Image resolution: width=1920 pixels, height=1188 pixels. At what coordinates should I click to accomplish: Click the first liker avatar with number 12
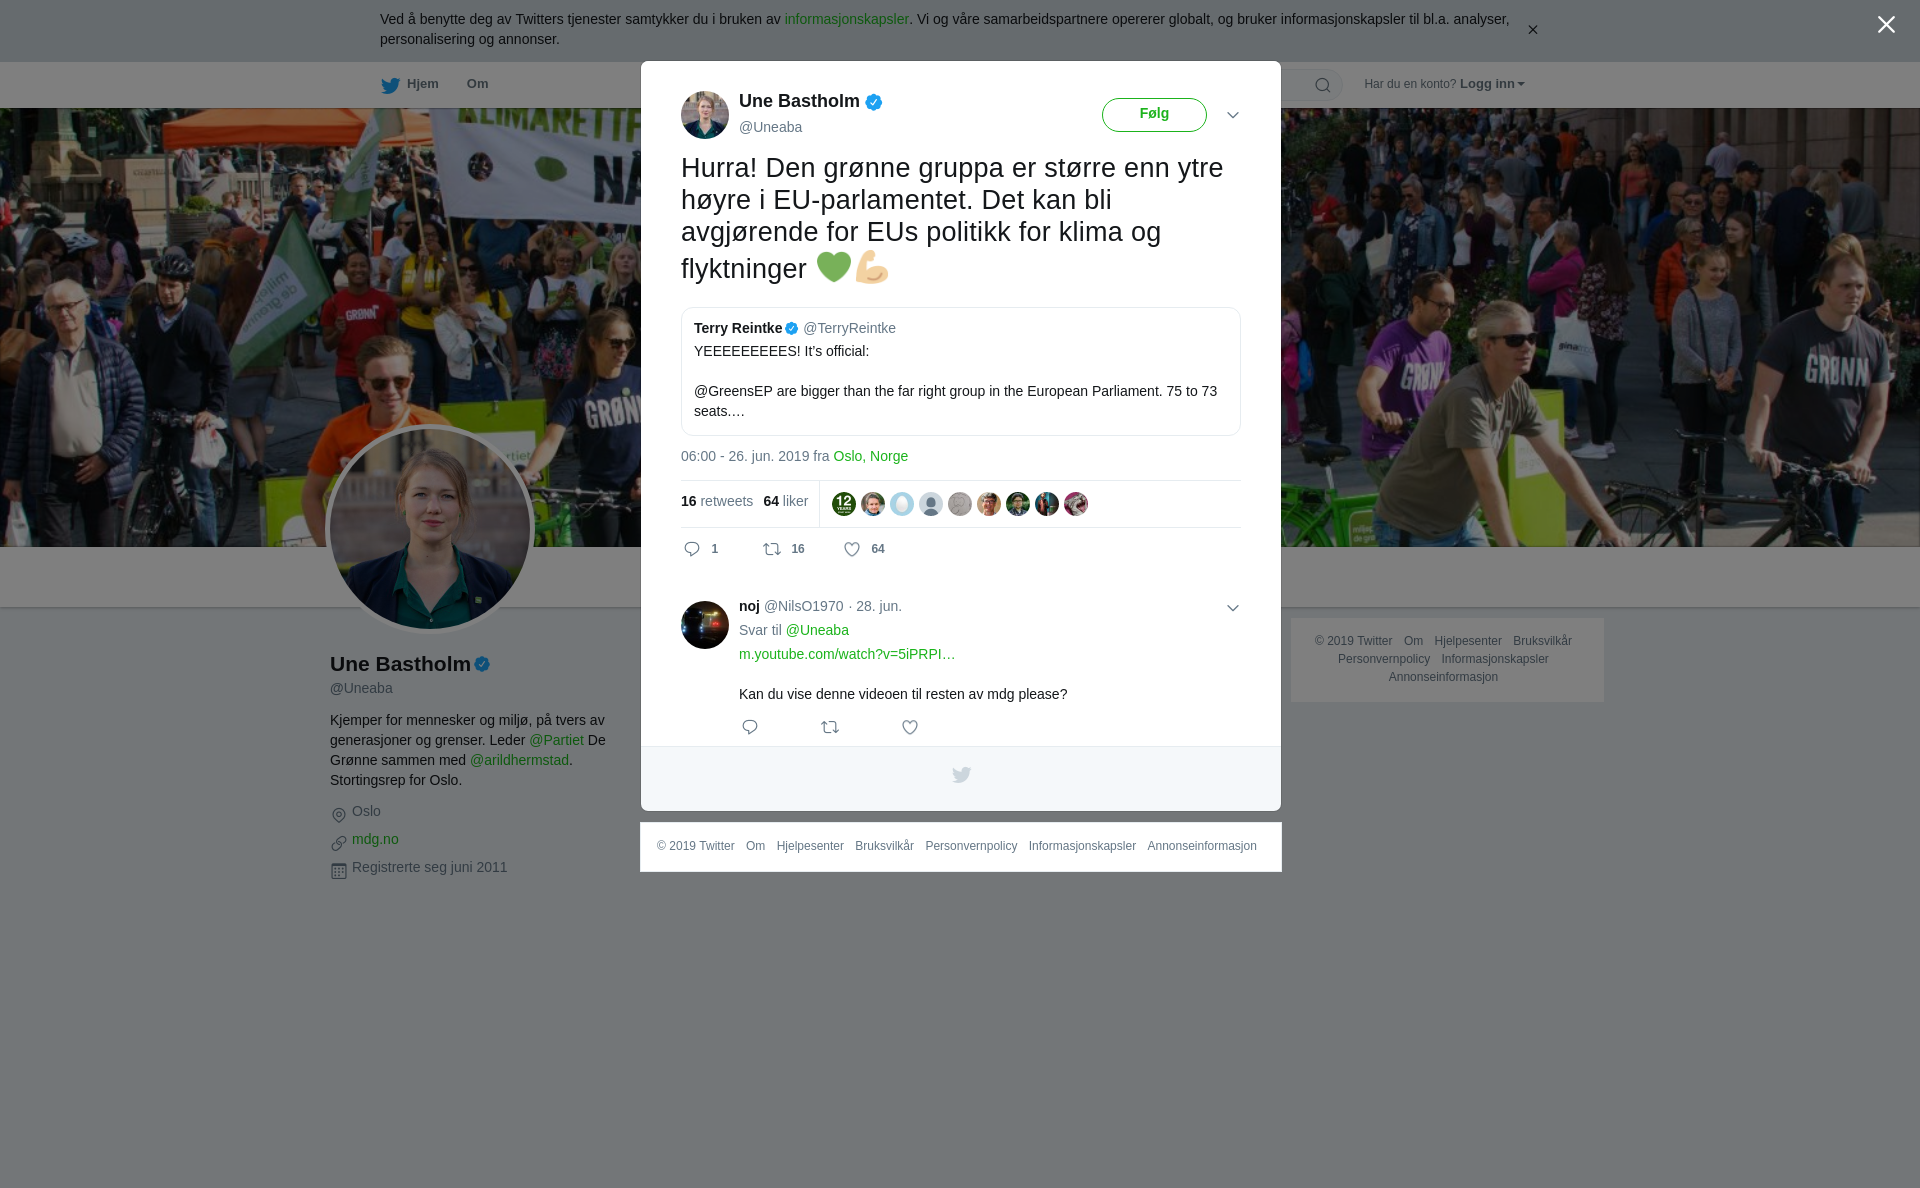(x=844, y=504)
